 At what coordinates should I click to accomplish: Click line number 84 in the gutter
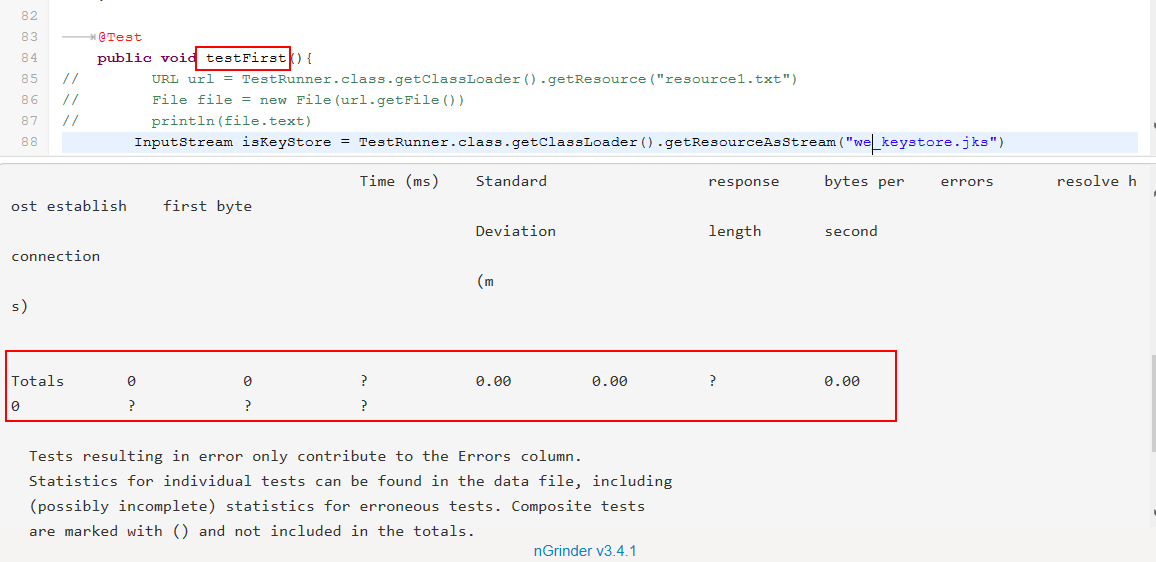29,58
